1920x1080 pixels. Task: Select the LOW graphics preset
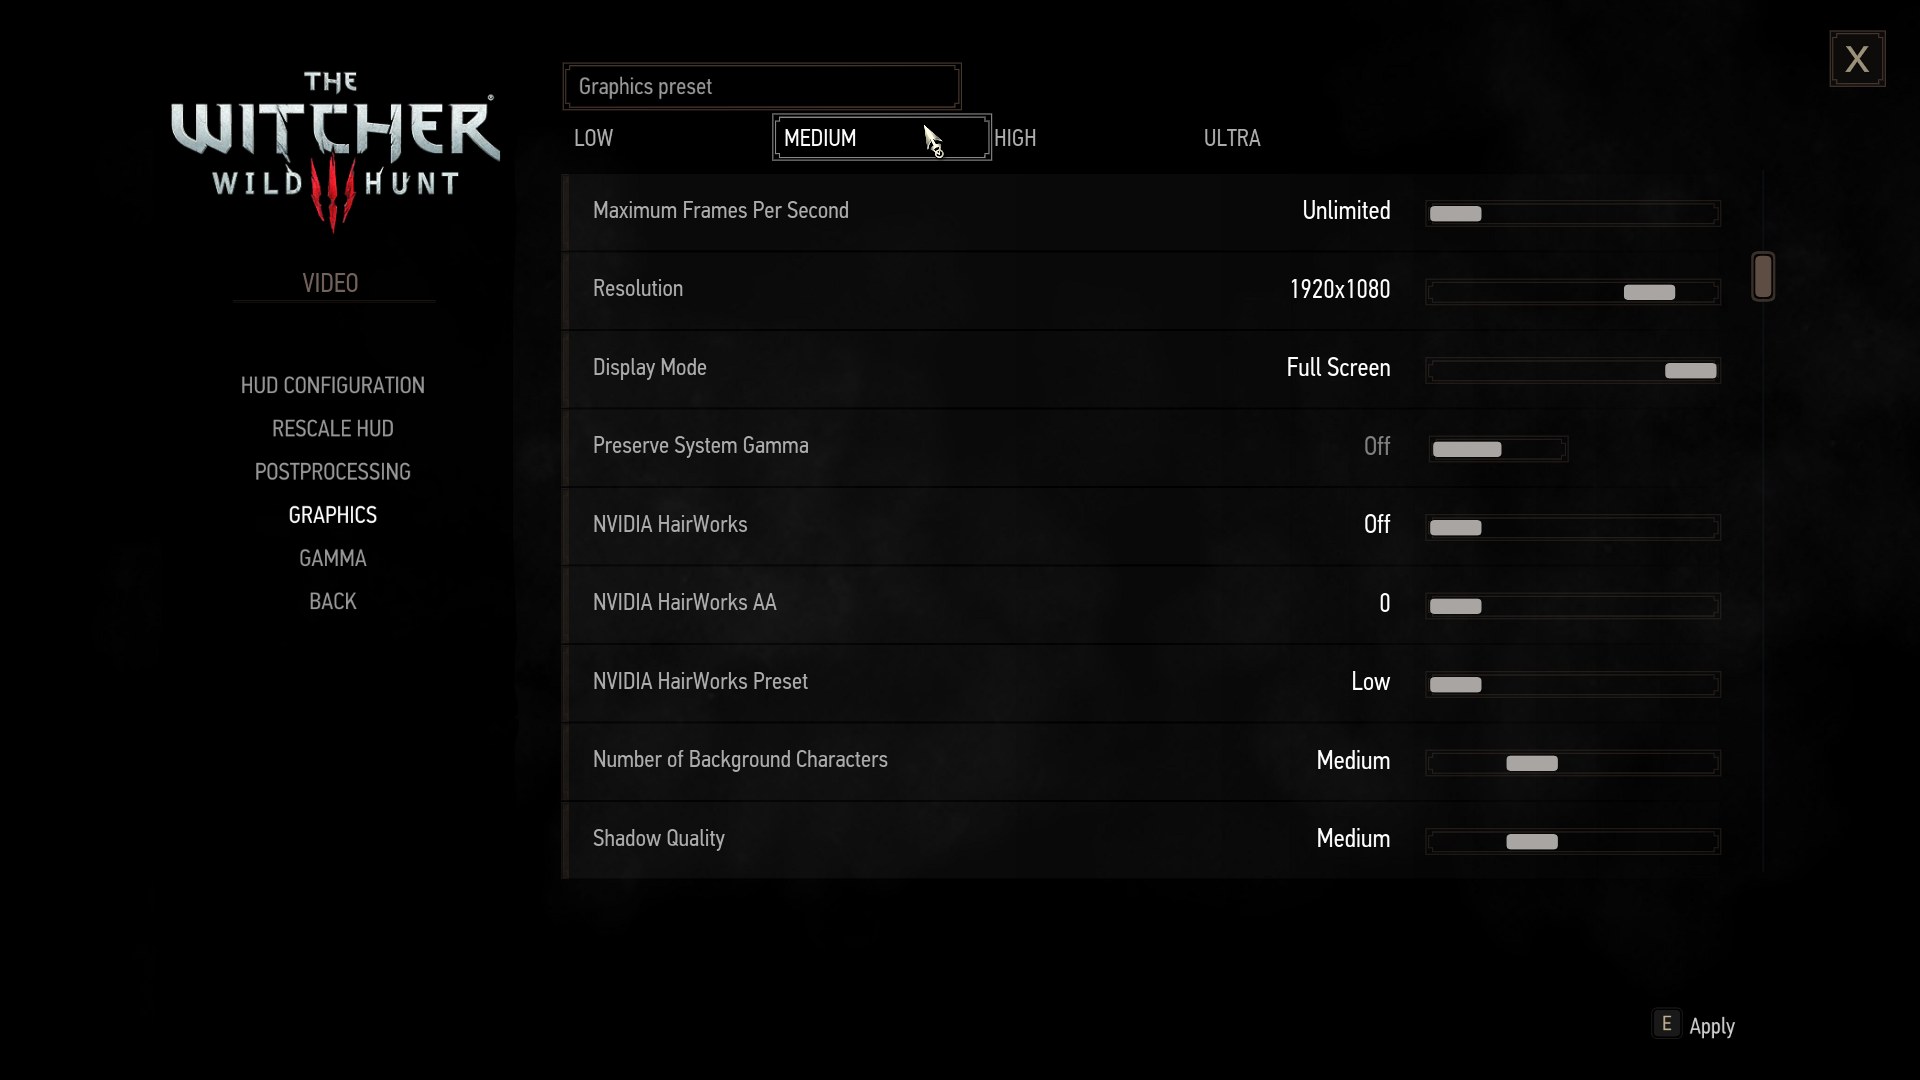[593, 137]
